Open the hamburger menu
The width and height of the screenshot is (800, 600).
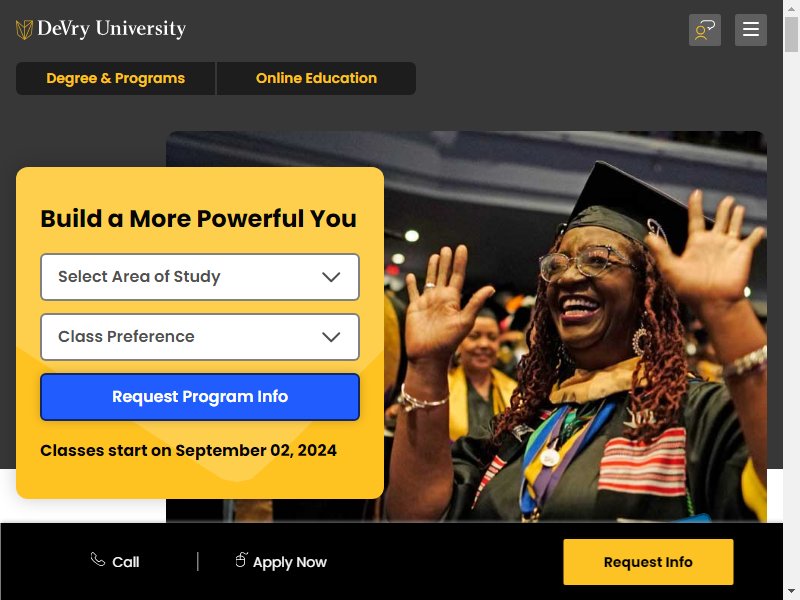tap(751, 30)
